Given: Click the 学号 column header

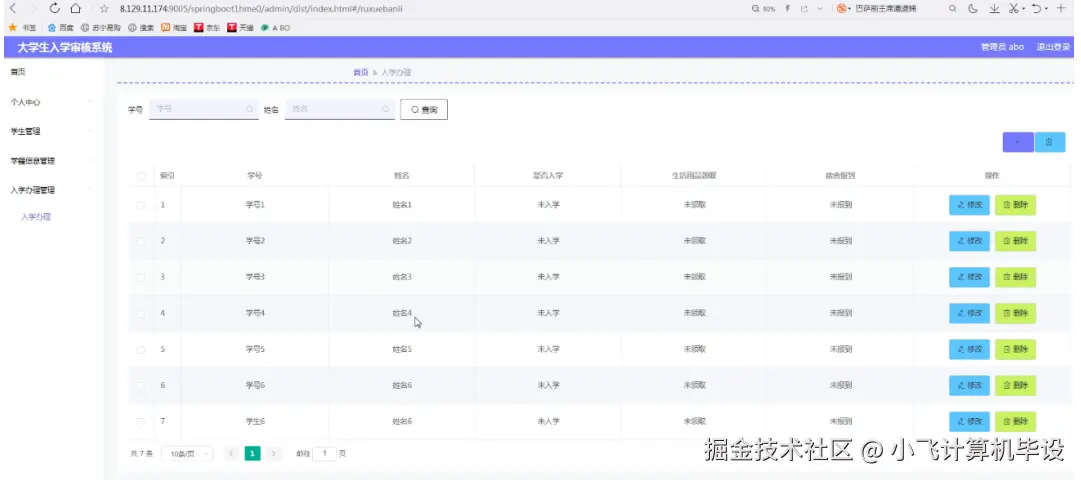Looking at the screenshot, I should (x=254, y=176).
